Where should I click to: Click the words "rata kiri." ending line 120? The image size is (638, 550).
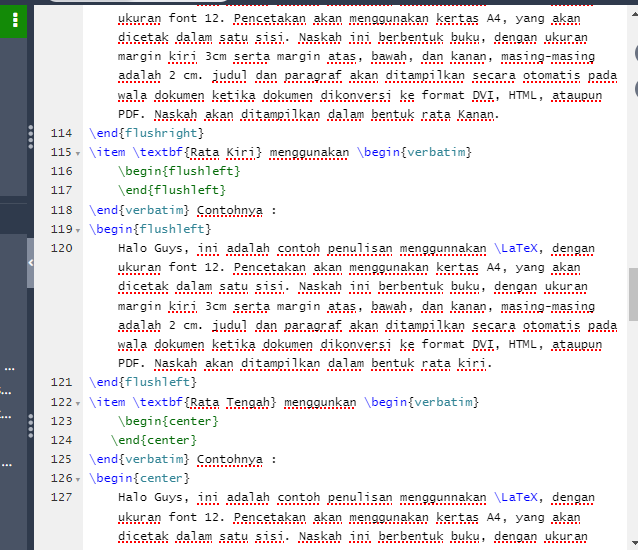(457, 363)
